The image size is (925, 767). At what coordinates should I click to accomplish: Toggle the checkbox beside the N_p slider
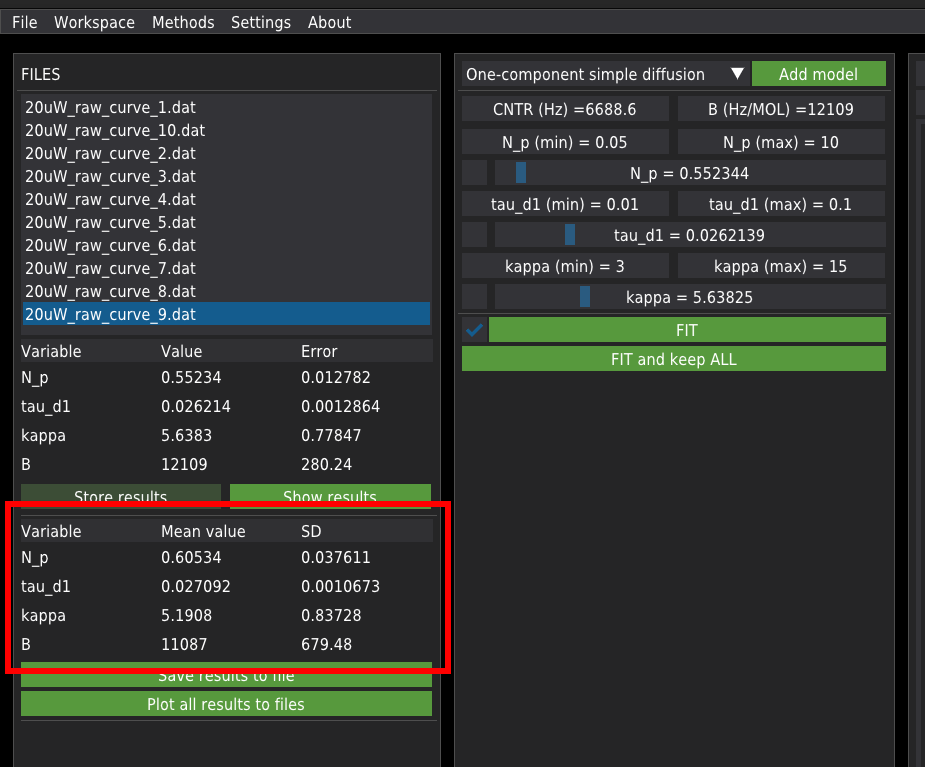(475, 173)
